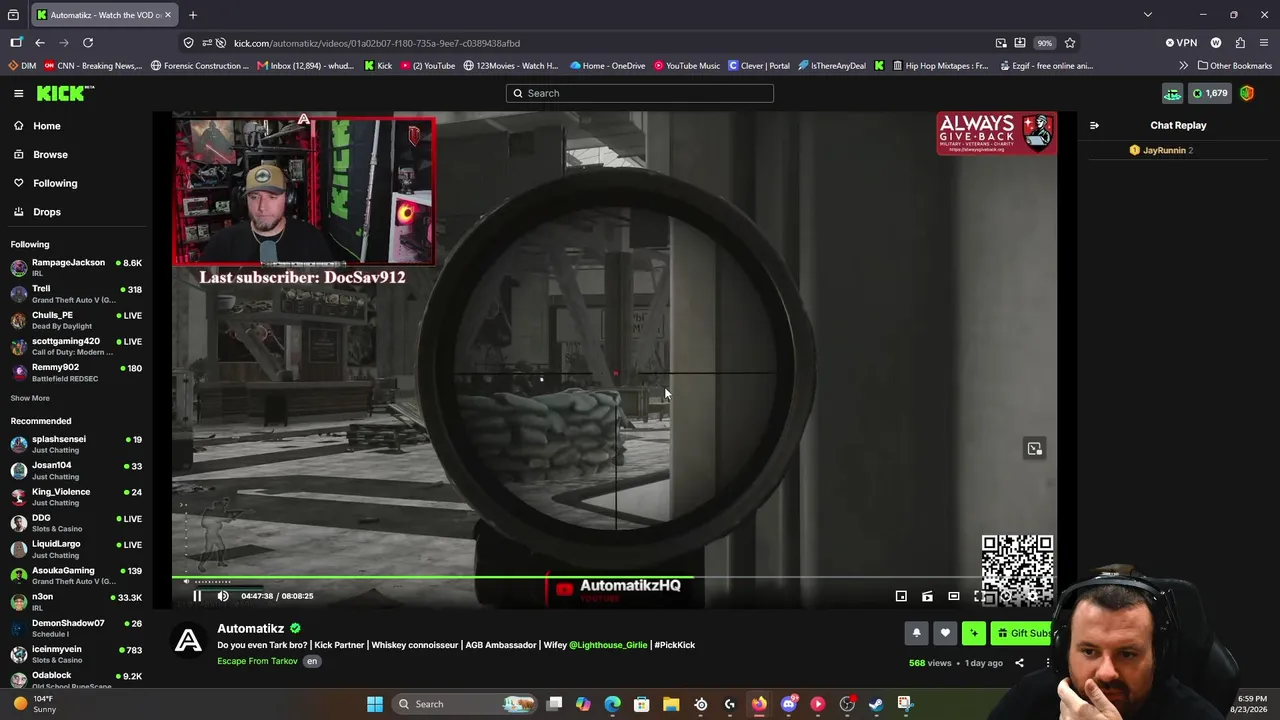Reload the current page
The image size is (1280, 720).
tap(88, 43)
